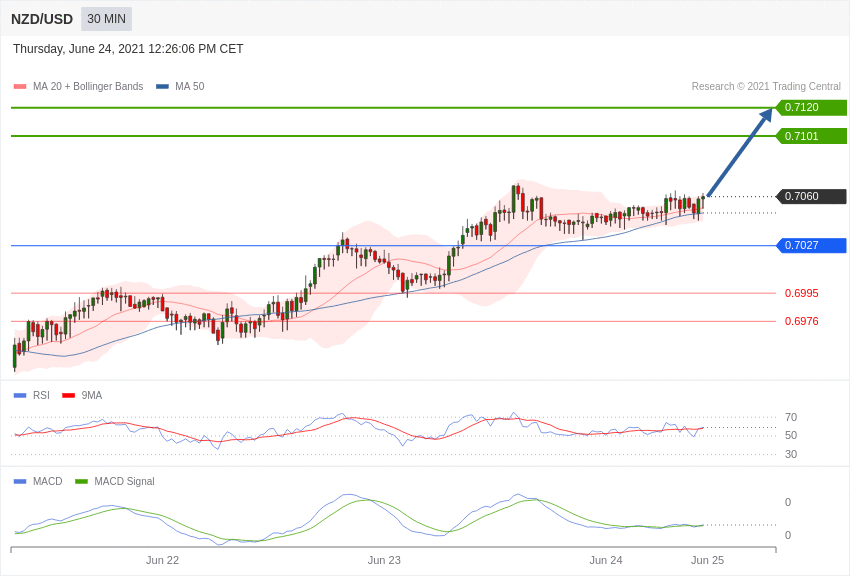Image resolution: width=850 pixels, height=576 pixels.
Task: Click the blue MACD legend swatch
Action: tap(20, 481)
